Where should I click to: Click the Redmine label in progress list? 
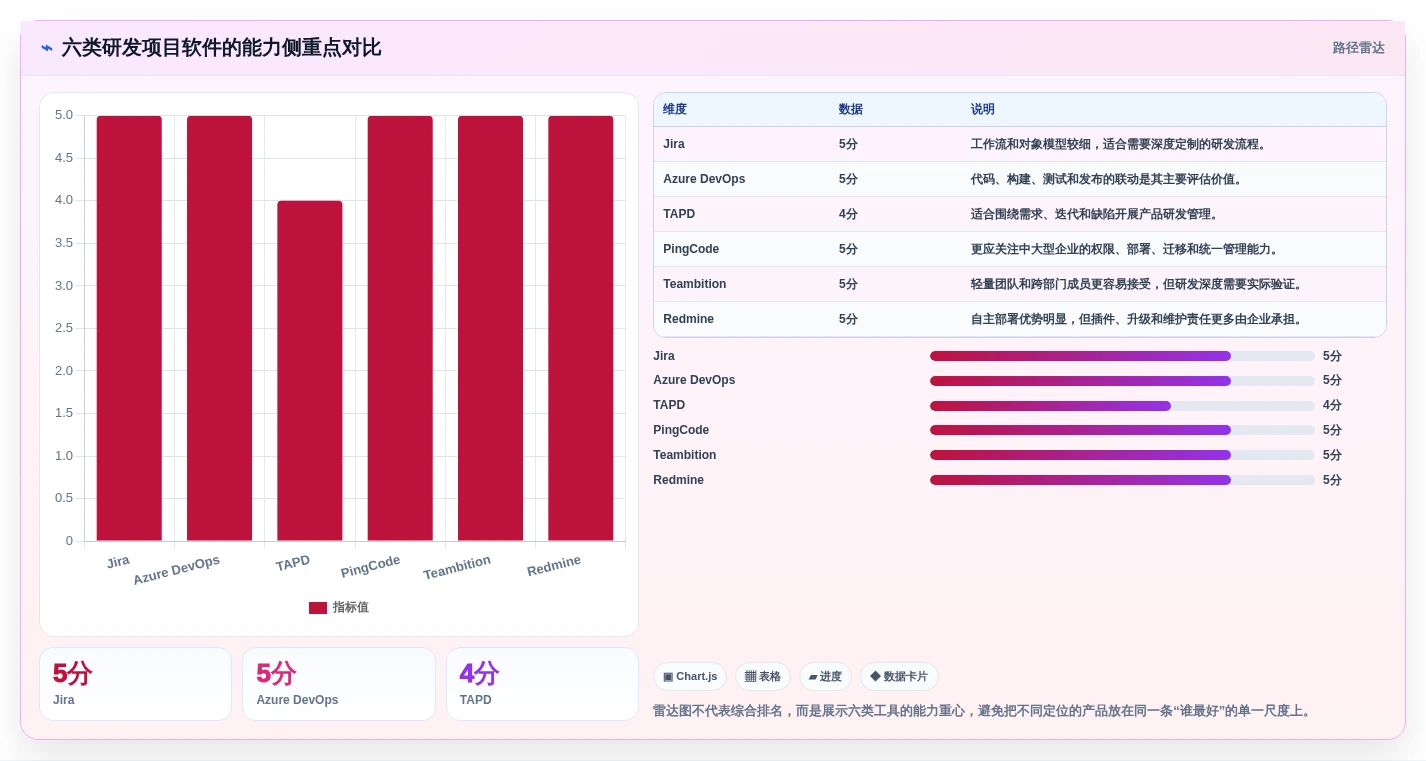pyautogui.click(x=678, y=480)
